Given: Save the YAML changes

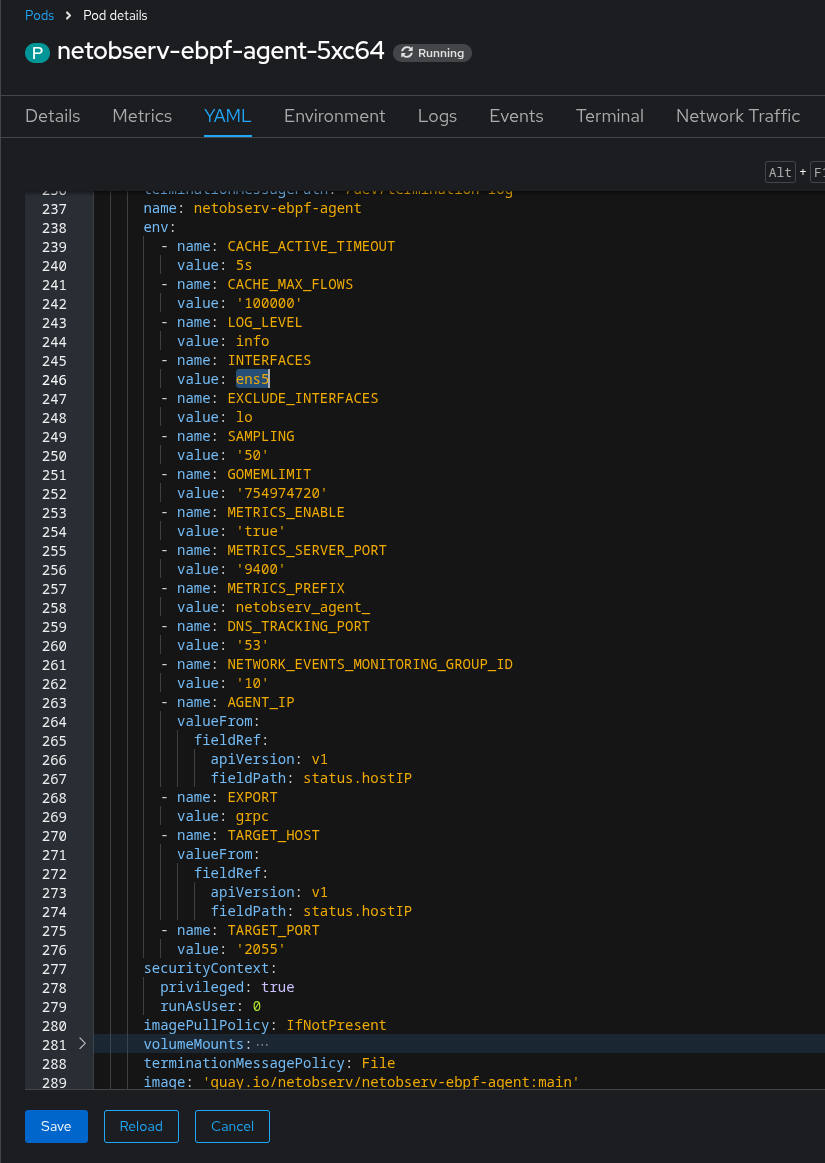Looking at the screenshot, I should coord(56,1126).
